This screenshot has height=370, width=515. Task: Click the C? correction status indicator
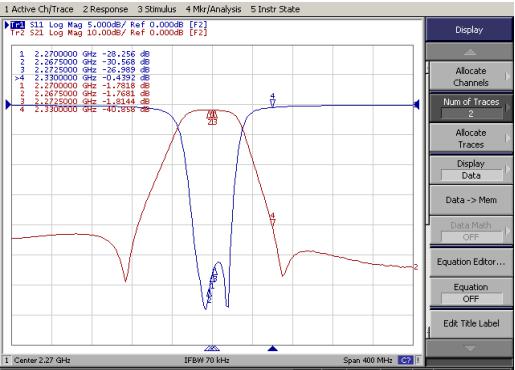(406, 360)
